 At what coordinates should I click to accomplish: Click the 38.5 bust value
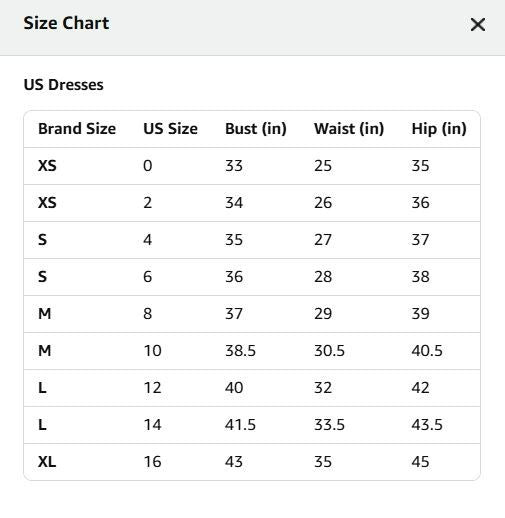tap(240, 351)
